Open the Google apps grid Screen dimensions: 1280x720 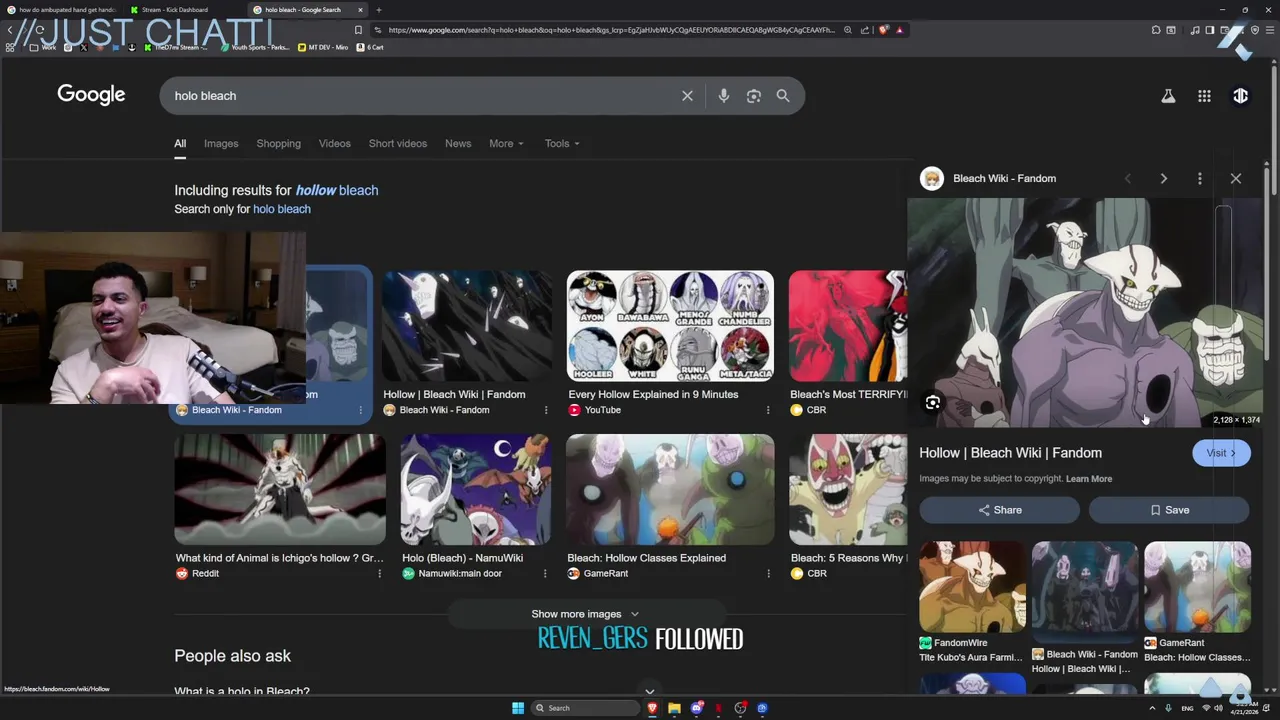pos(1204,96)
